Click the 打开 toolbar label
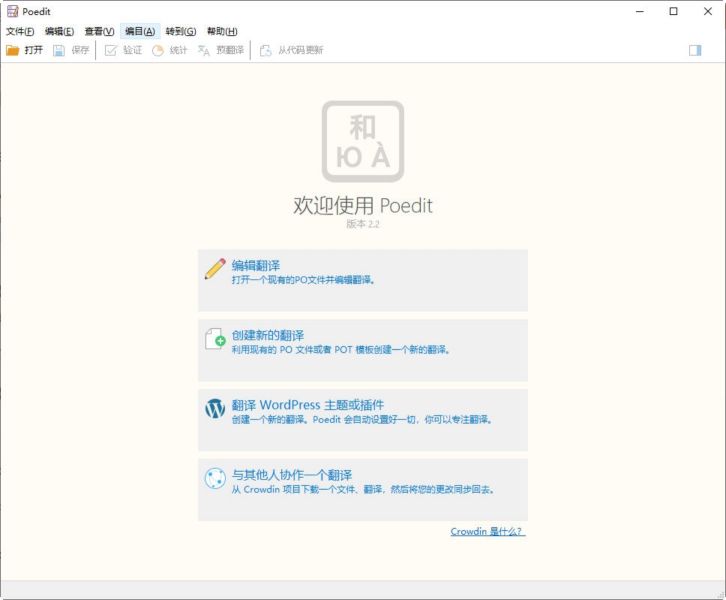This screenshot has height=600, width=726. point(33,50)
